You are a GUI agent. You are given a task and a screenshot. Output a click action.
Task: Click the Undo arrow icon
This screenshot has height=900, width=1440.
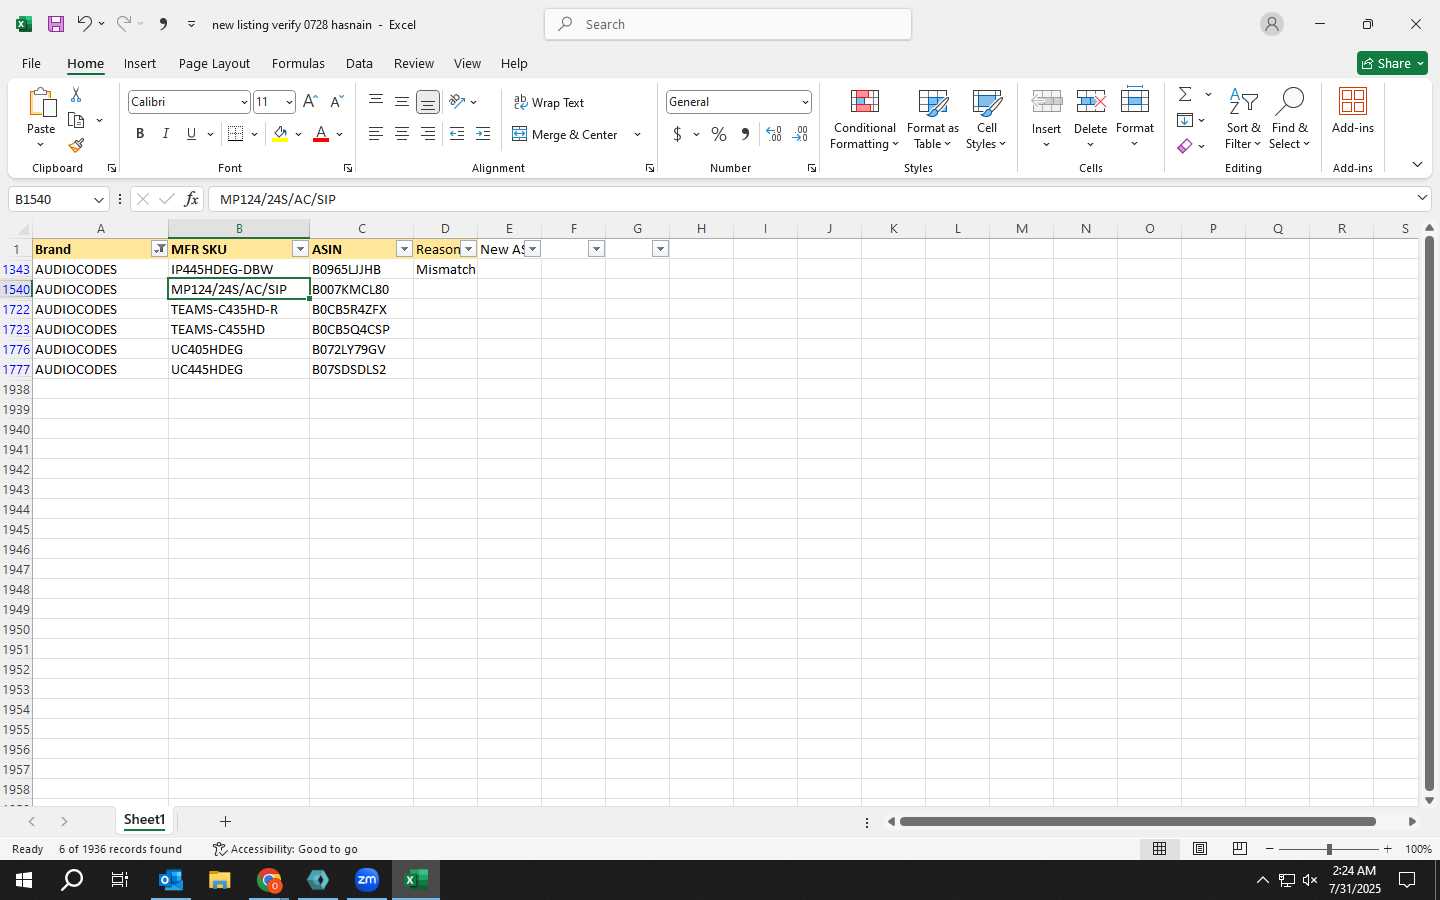coord(85,24)
